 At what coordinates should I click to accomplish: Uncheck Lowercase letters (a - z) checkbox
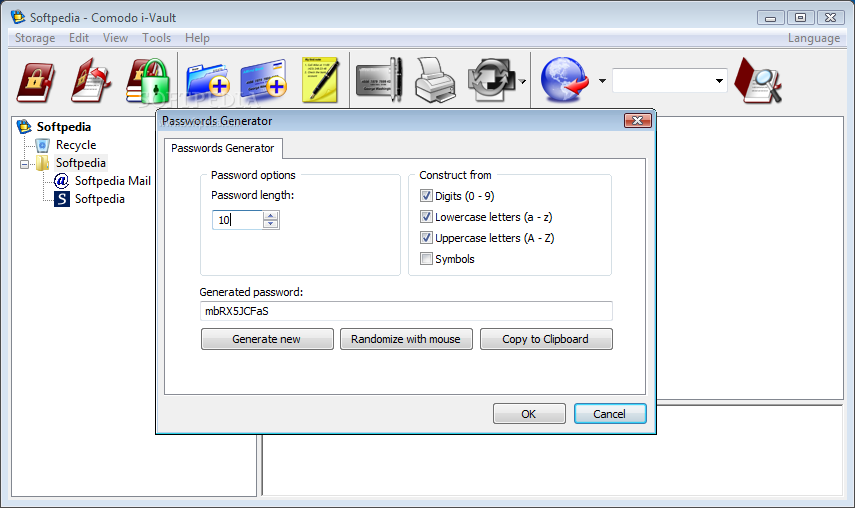pos(426,217)
